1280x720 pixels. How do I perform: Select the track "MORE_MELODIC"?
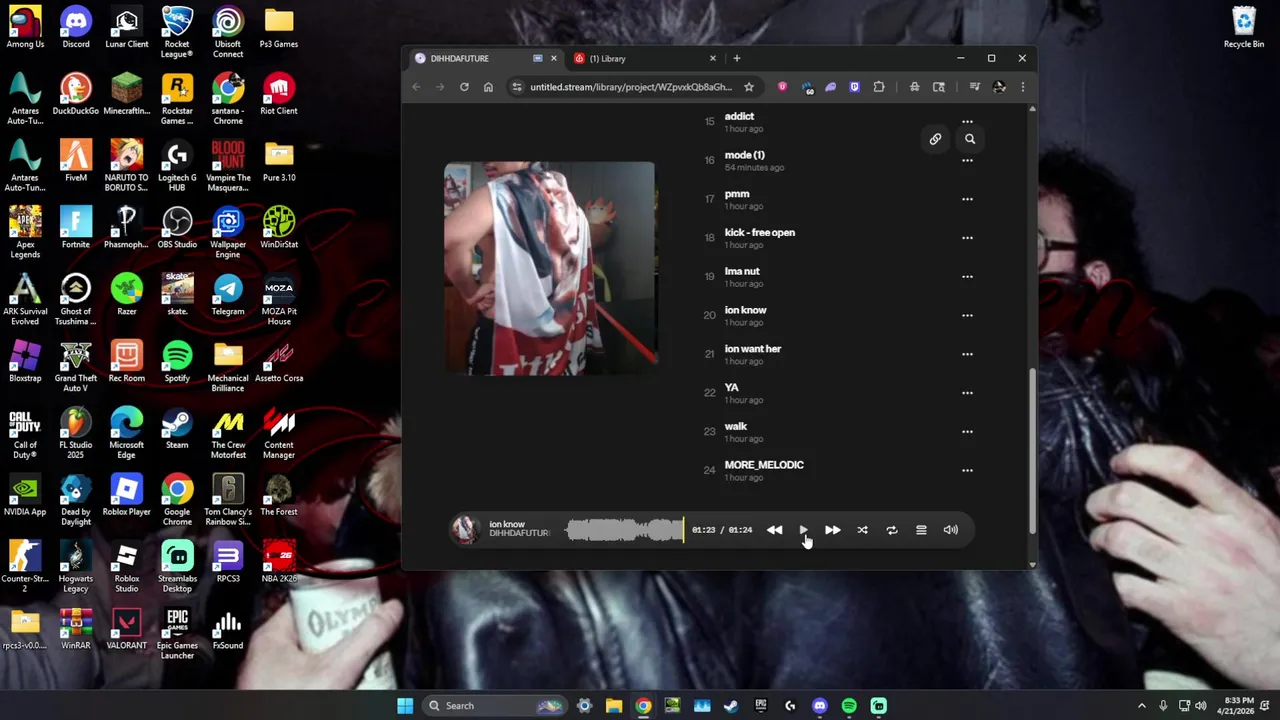pyautogui.click(x=764, y=465)
